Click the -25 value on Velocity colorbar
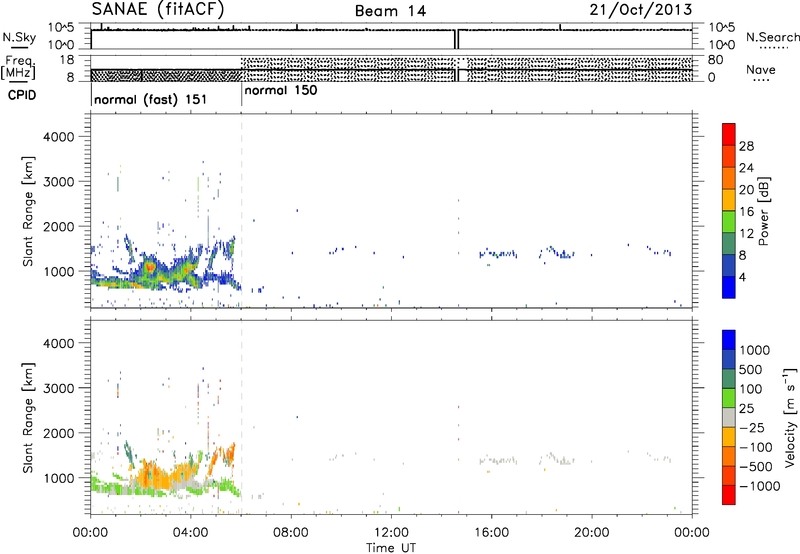The height and width of the screenshot is (554, 800). click(754, 428)
